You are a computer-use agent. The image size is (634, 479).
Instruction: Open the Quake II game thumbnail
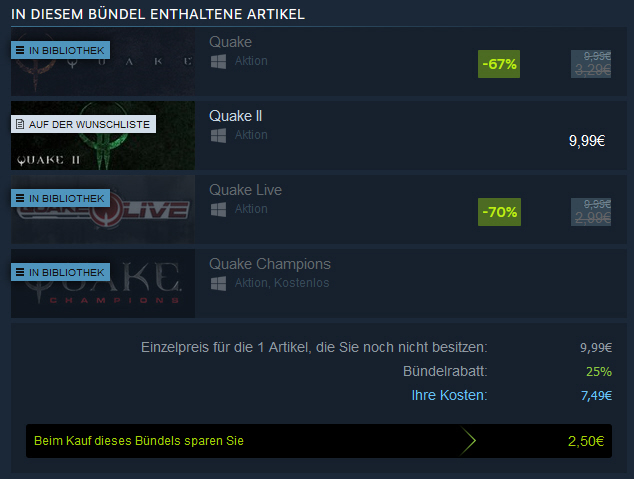pyautogui.click(x=103, y=135)
